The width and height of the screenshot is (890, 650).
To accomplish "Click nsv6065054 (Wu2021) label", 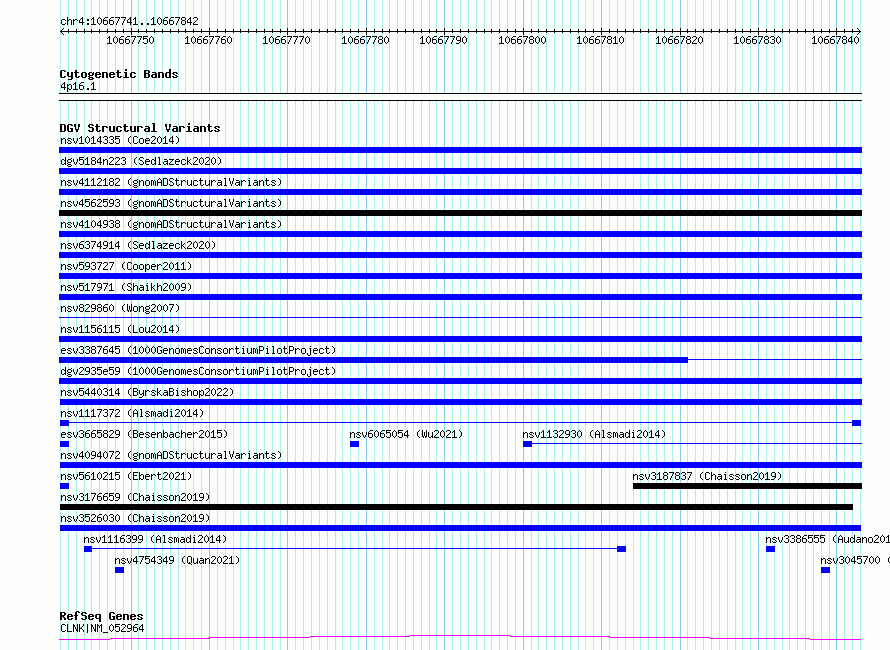I will (x=406, y=434).
